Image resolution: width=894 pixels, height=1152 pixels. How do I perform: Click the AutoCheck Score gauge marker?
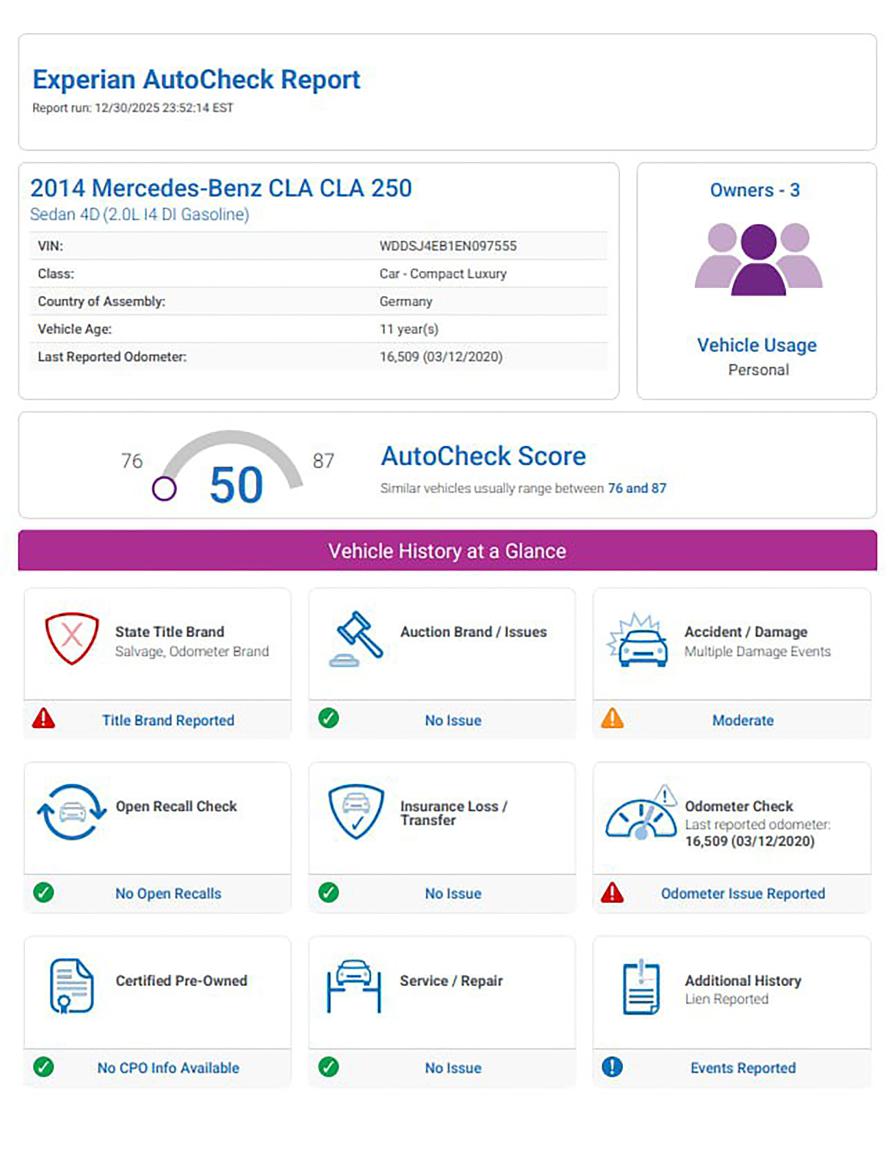(165, 489)
